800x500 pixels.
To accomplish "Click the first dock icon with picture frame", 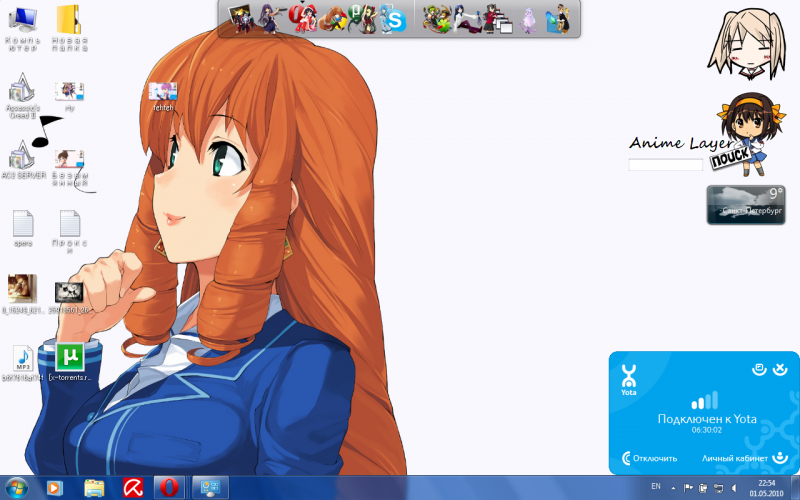I will tap(240, 19).
